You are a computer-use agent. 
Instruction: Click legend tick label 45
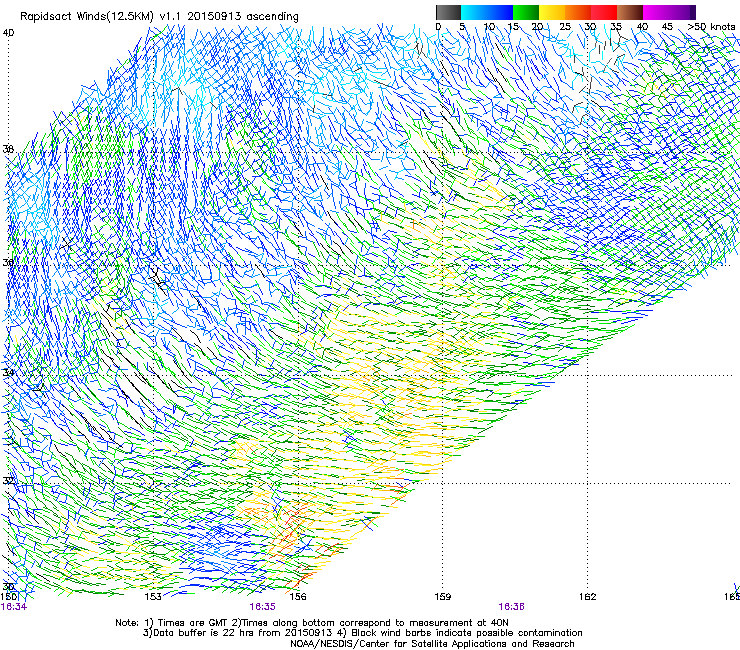(667, 26)
